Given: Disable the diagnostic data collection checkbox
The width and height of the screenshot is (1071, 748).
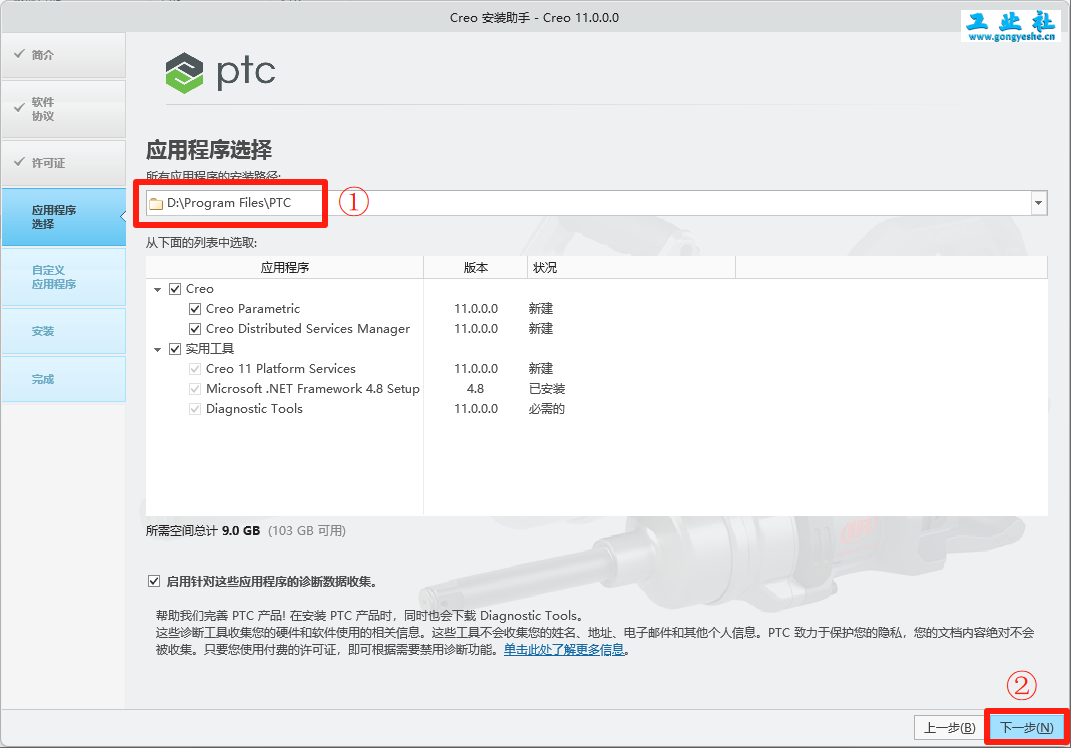Looking at the screenshot, I should (154, 581).
